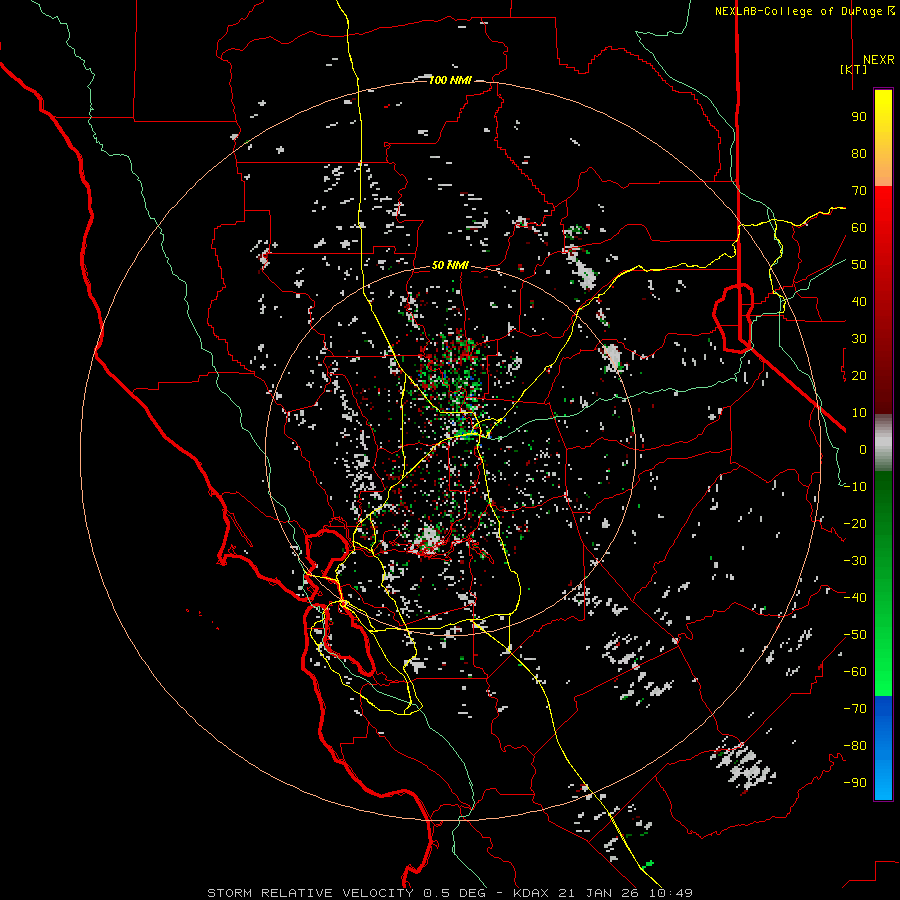Image resolution: width=900 pixels, height=900 pixels.
Task: Click the 0 value on the velocity scale
Action: pyautogui.click(x=863, y=449)
